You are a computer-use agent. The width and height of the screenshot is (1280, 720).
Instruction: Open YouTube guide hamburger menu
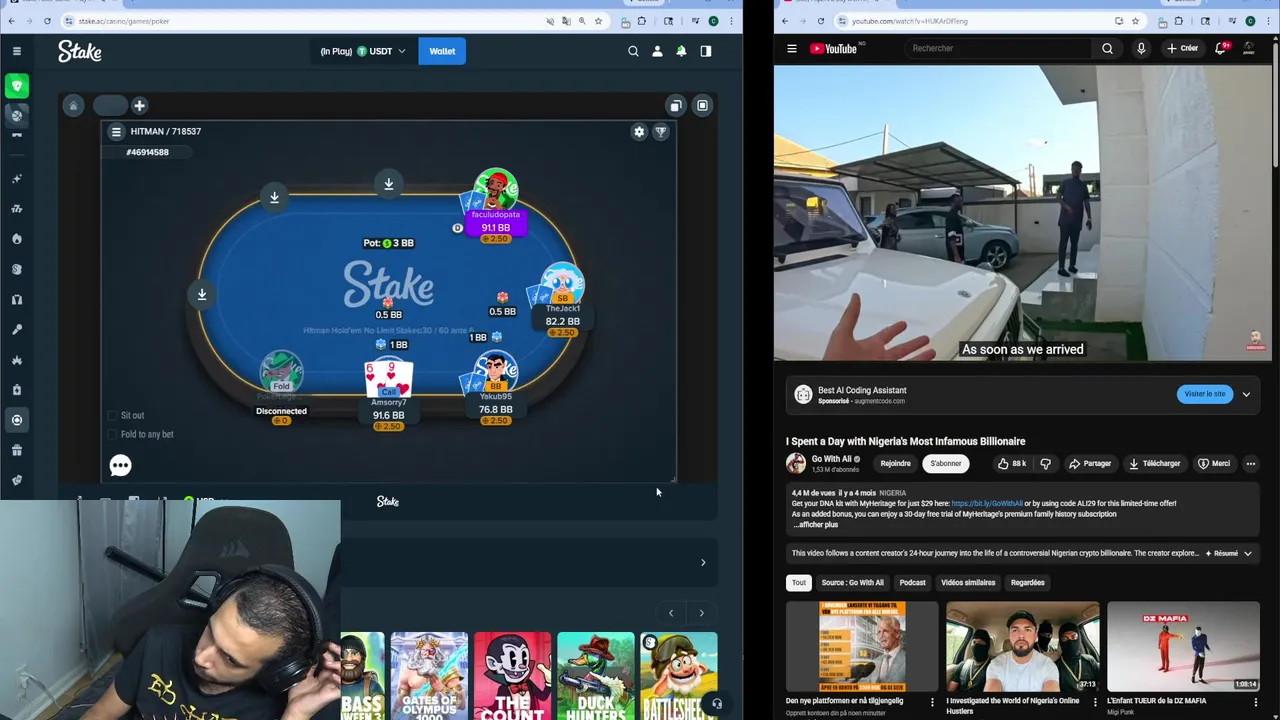791,48
